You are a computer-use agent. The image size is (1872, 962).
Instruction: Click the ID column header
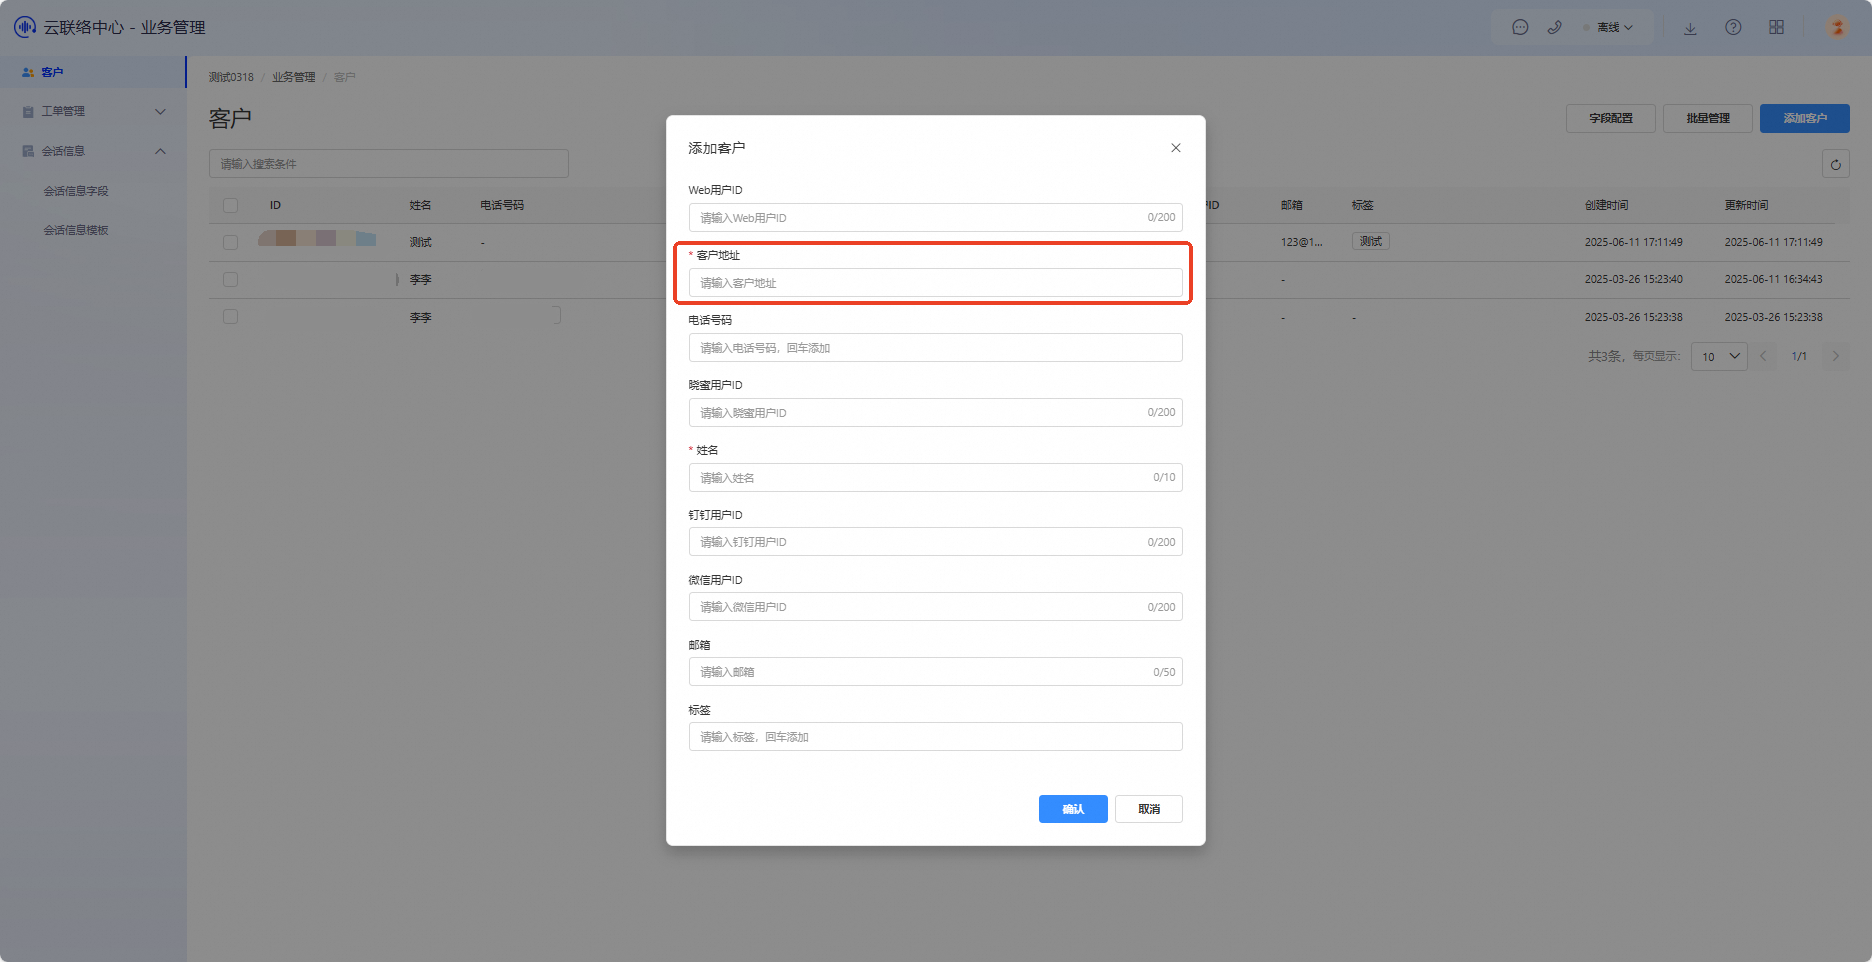(x=275, y=205)
